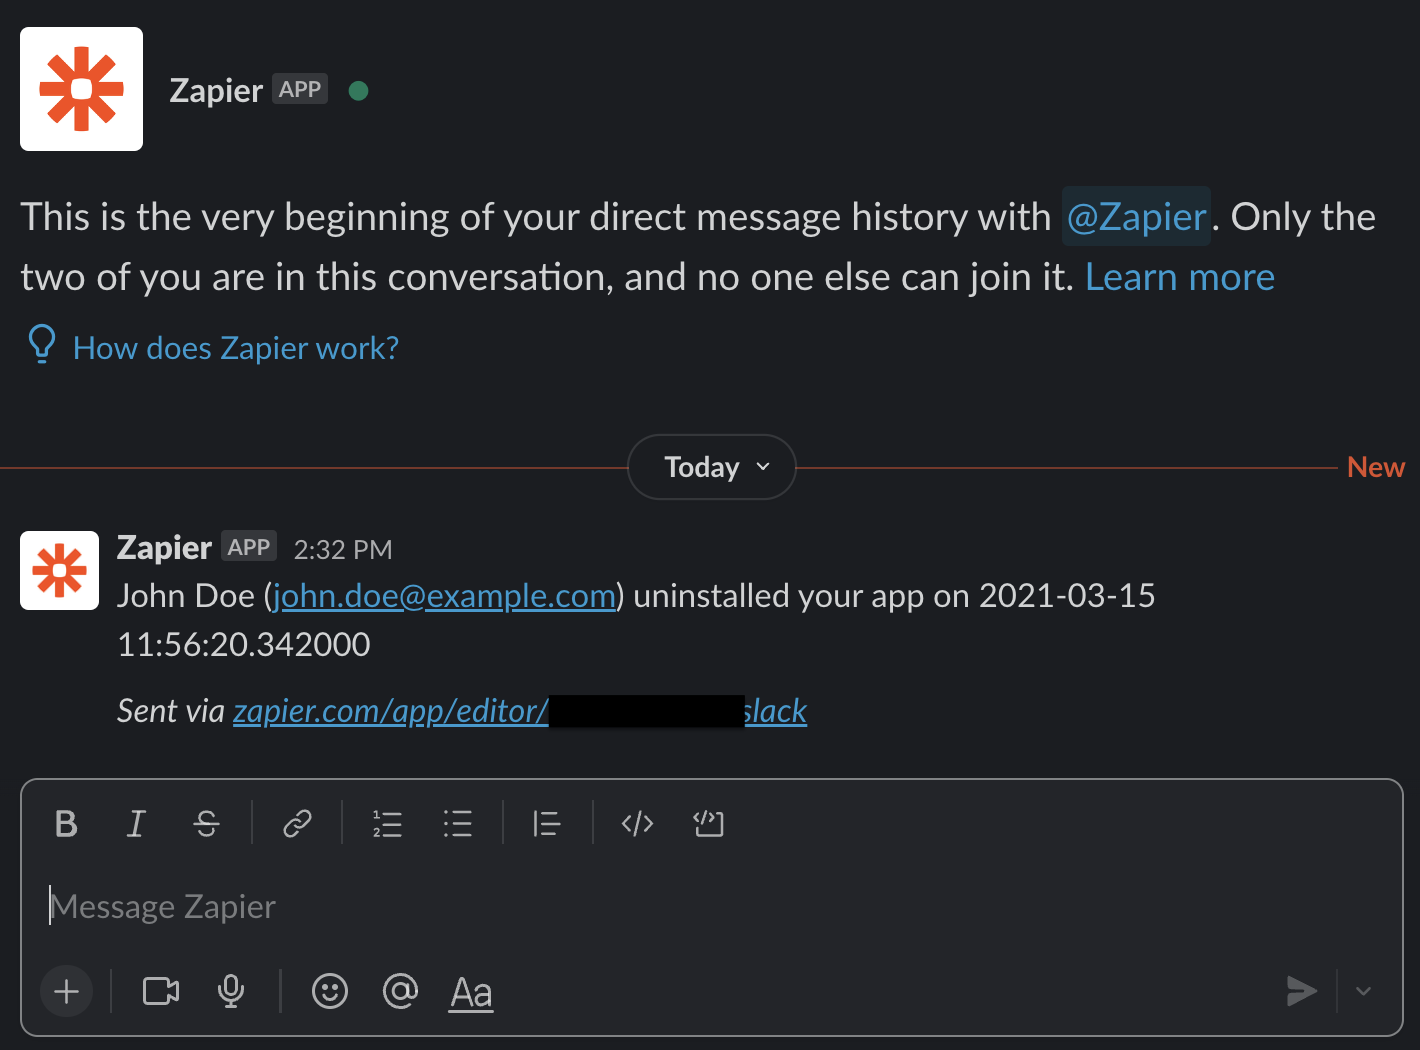This screenshot has width=1420, height=1050.
Task: Mention someone with @ icon
Action: point(400,991)
